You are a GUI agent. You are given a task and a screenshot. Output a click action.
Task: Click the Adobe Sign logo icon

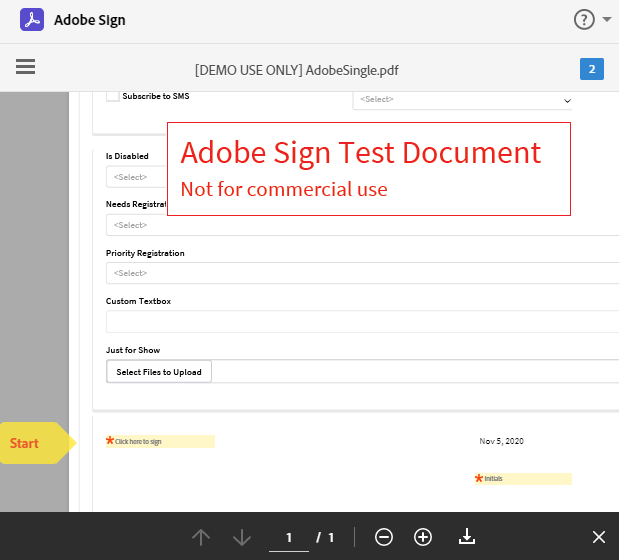pyautogui.click(x=32, y=20)
